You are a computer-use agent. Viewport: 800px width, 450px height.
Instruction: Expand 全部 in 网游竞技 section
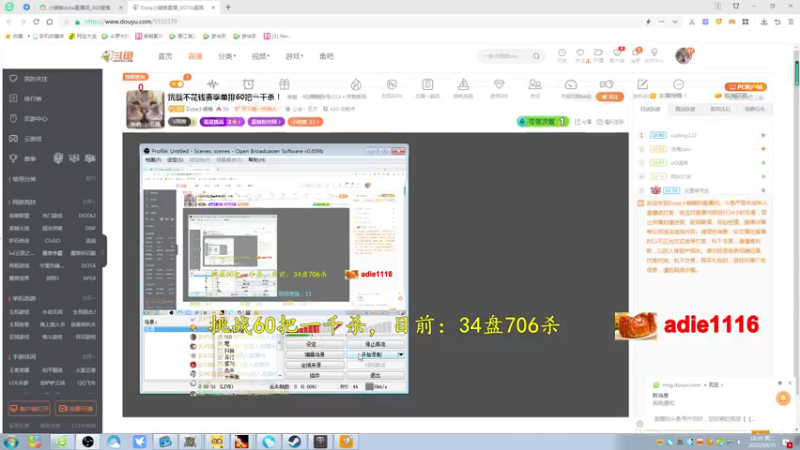pyautogui.click(x=89, y=202)
